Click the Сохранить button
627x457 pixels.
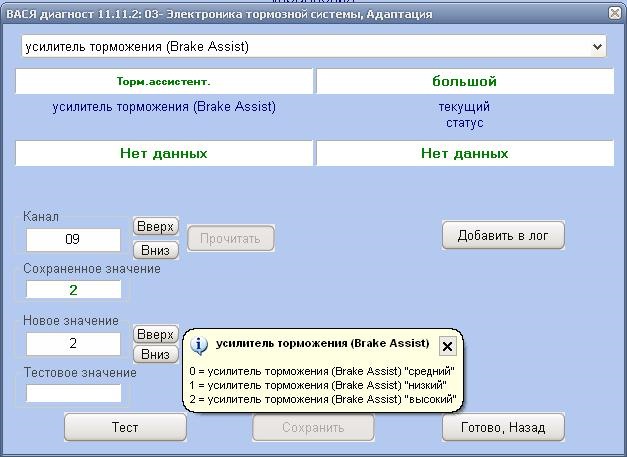tap(313, 427)
